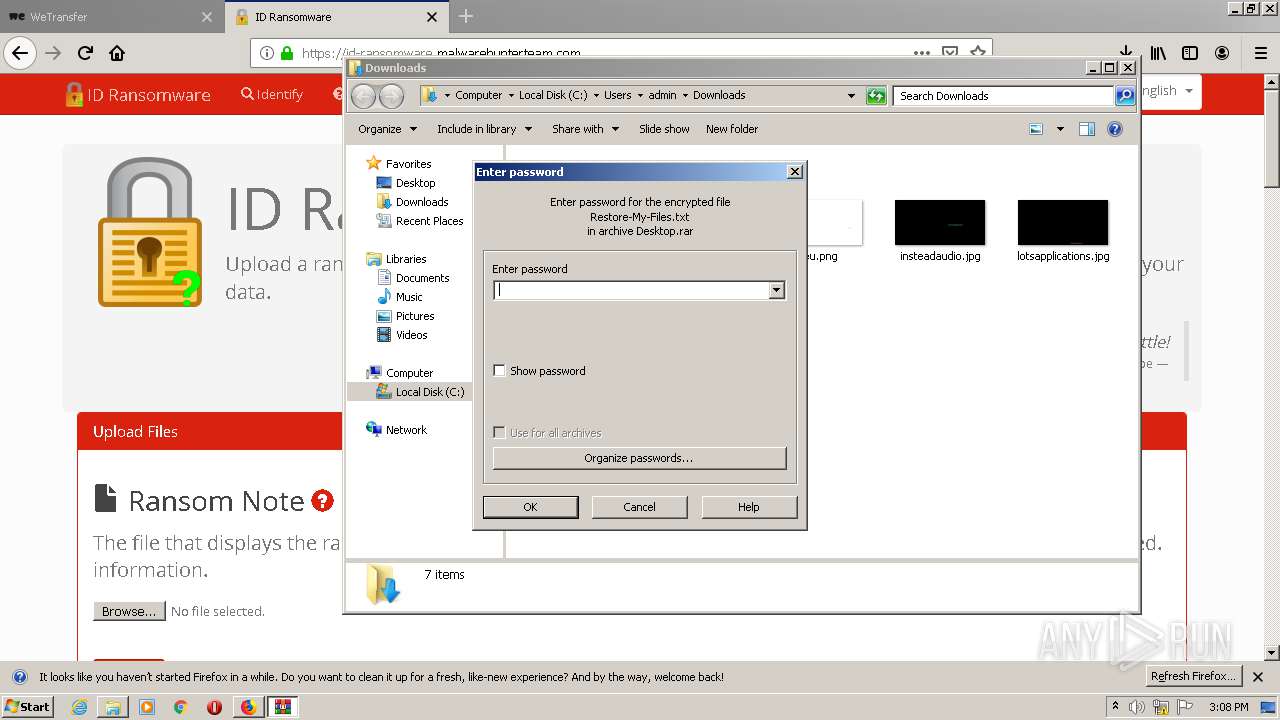This screenshot has height=720, width=1280.
Task: Focus the Enter password field
Action: [x=631, y=290]
